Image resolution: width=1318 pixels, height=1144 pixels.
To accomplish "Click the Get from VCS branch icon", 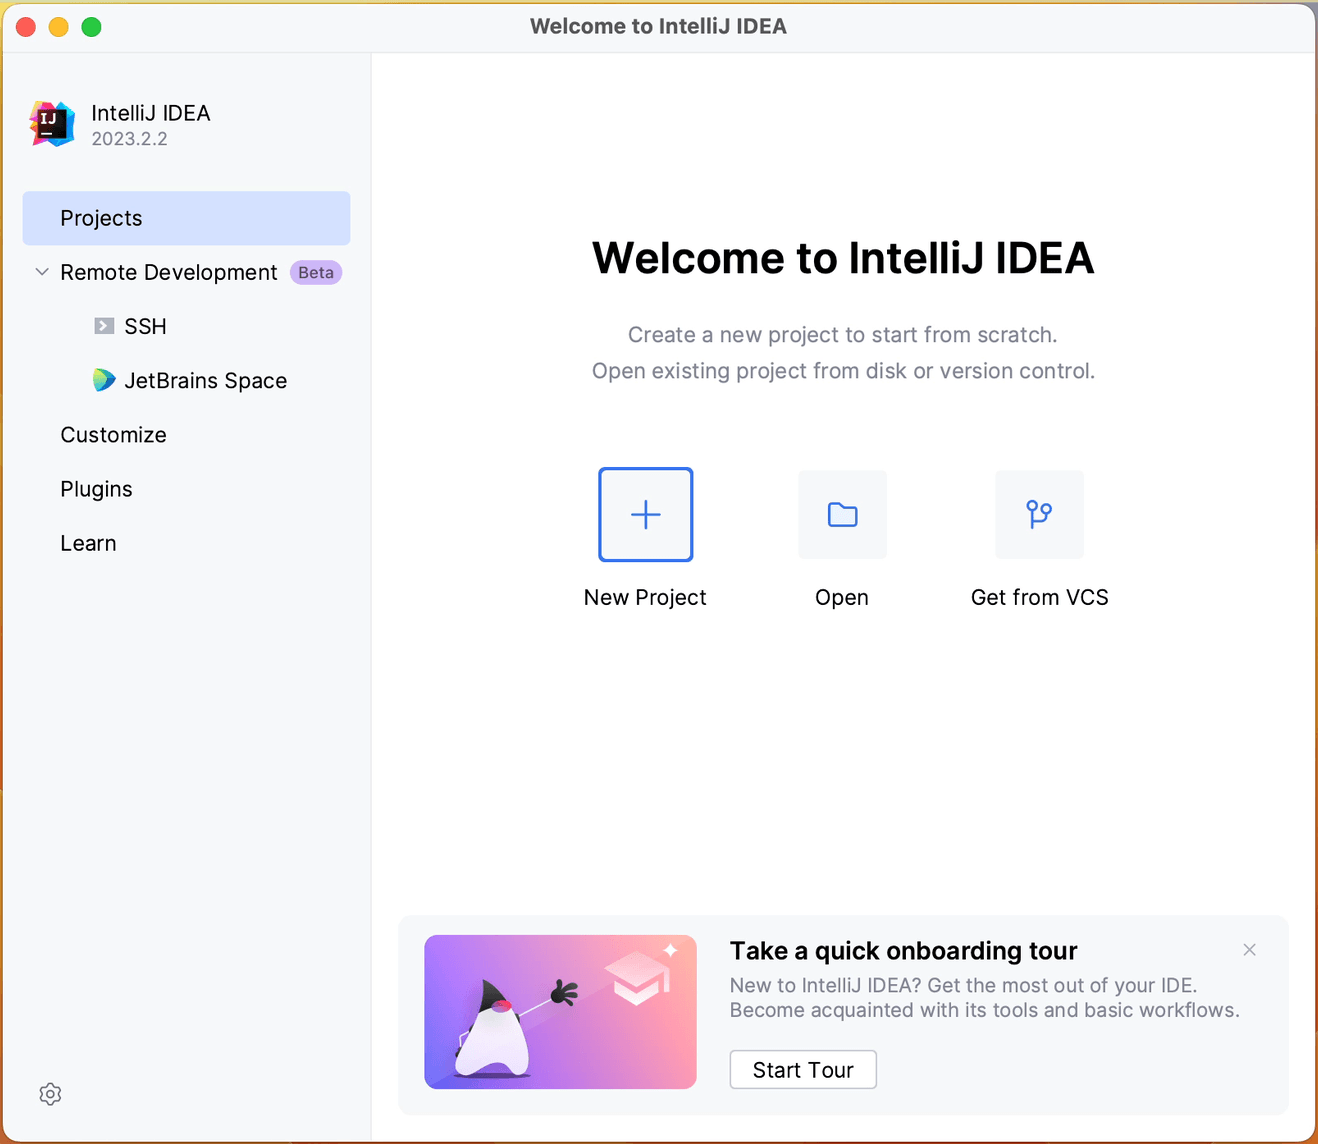I will click(x=1039, y=515).
